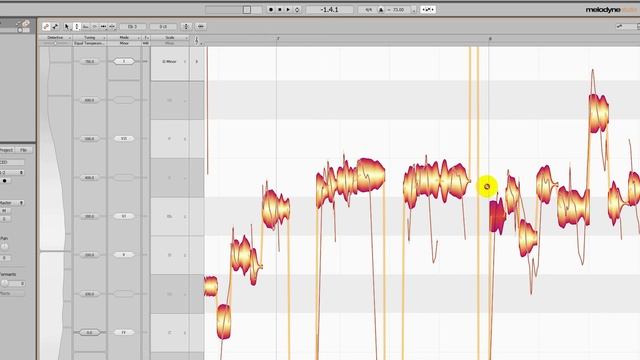
Task: Adjust the Pan knob
Action: [4, 247]
